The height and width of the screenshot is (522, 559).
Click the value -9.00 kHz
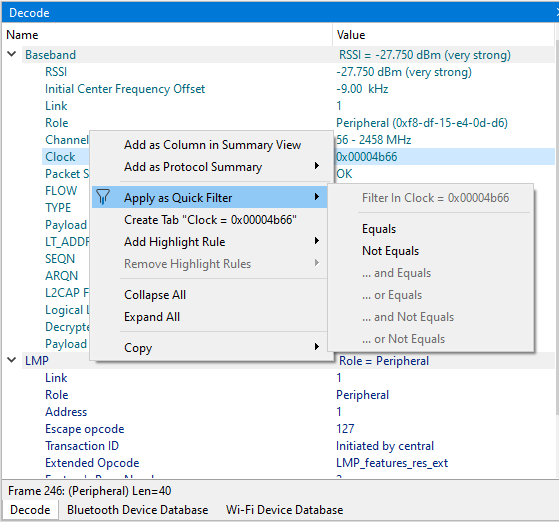tap(362, 89)
